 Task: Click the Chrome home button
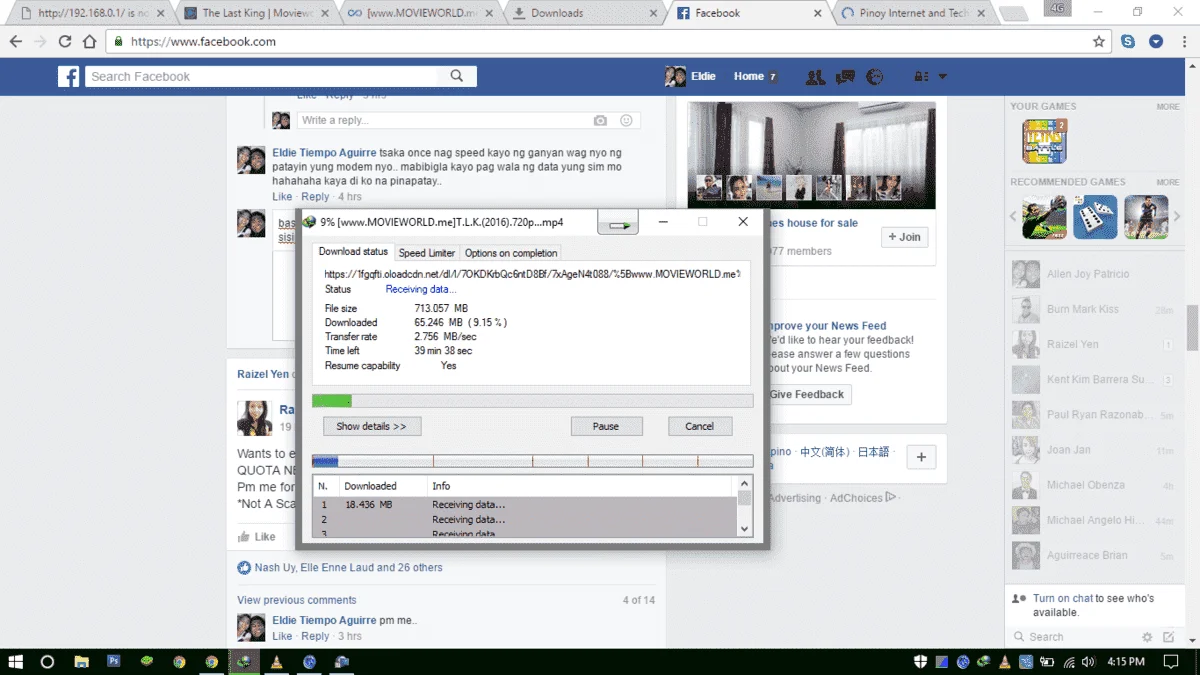89,42
